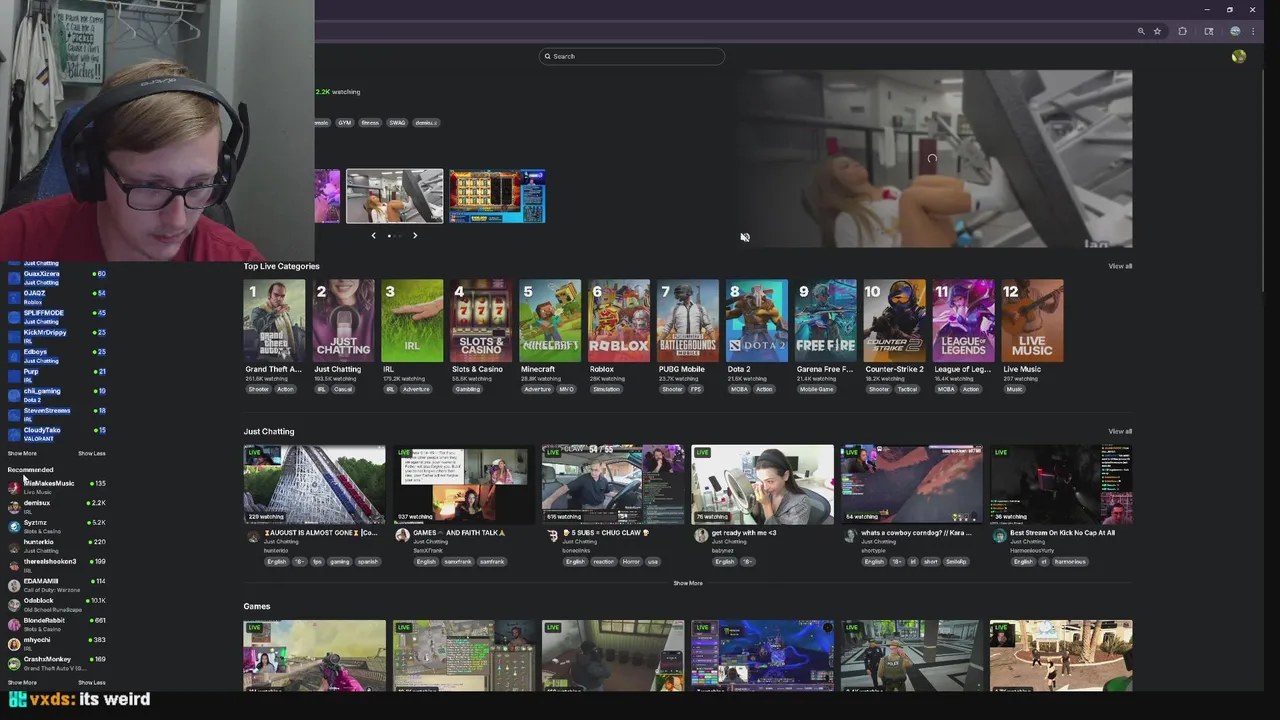Click the Simulation tag under Roblox
This screenshot has height=720, width=1280.
(606, 389)
